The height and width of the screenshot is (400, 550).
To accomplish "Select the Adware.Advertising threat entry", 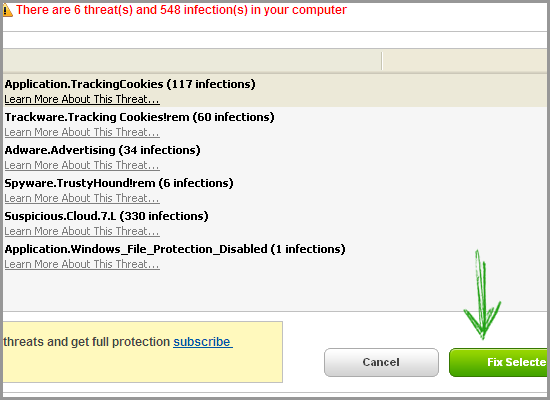I will [102, 150].
